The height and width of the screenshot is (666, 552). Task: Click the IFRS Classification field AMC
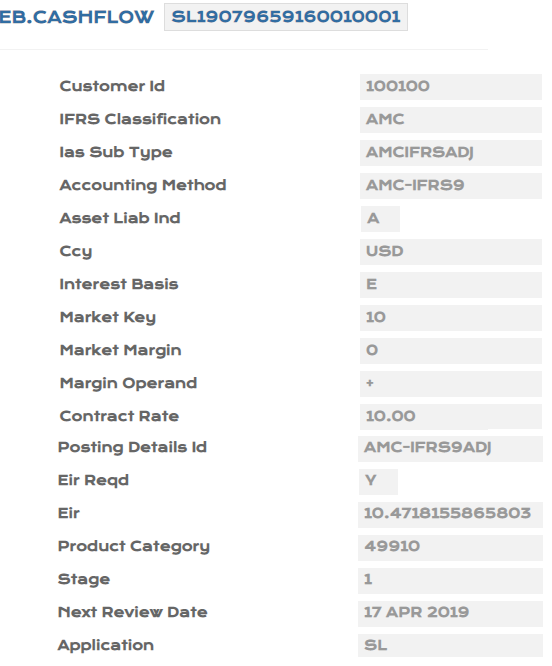click(x=451, y=120)
